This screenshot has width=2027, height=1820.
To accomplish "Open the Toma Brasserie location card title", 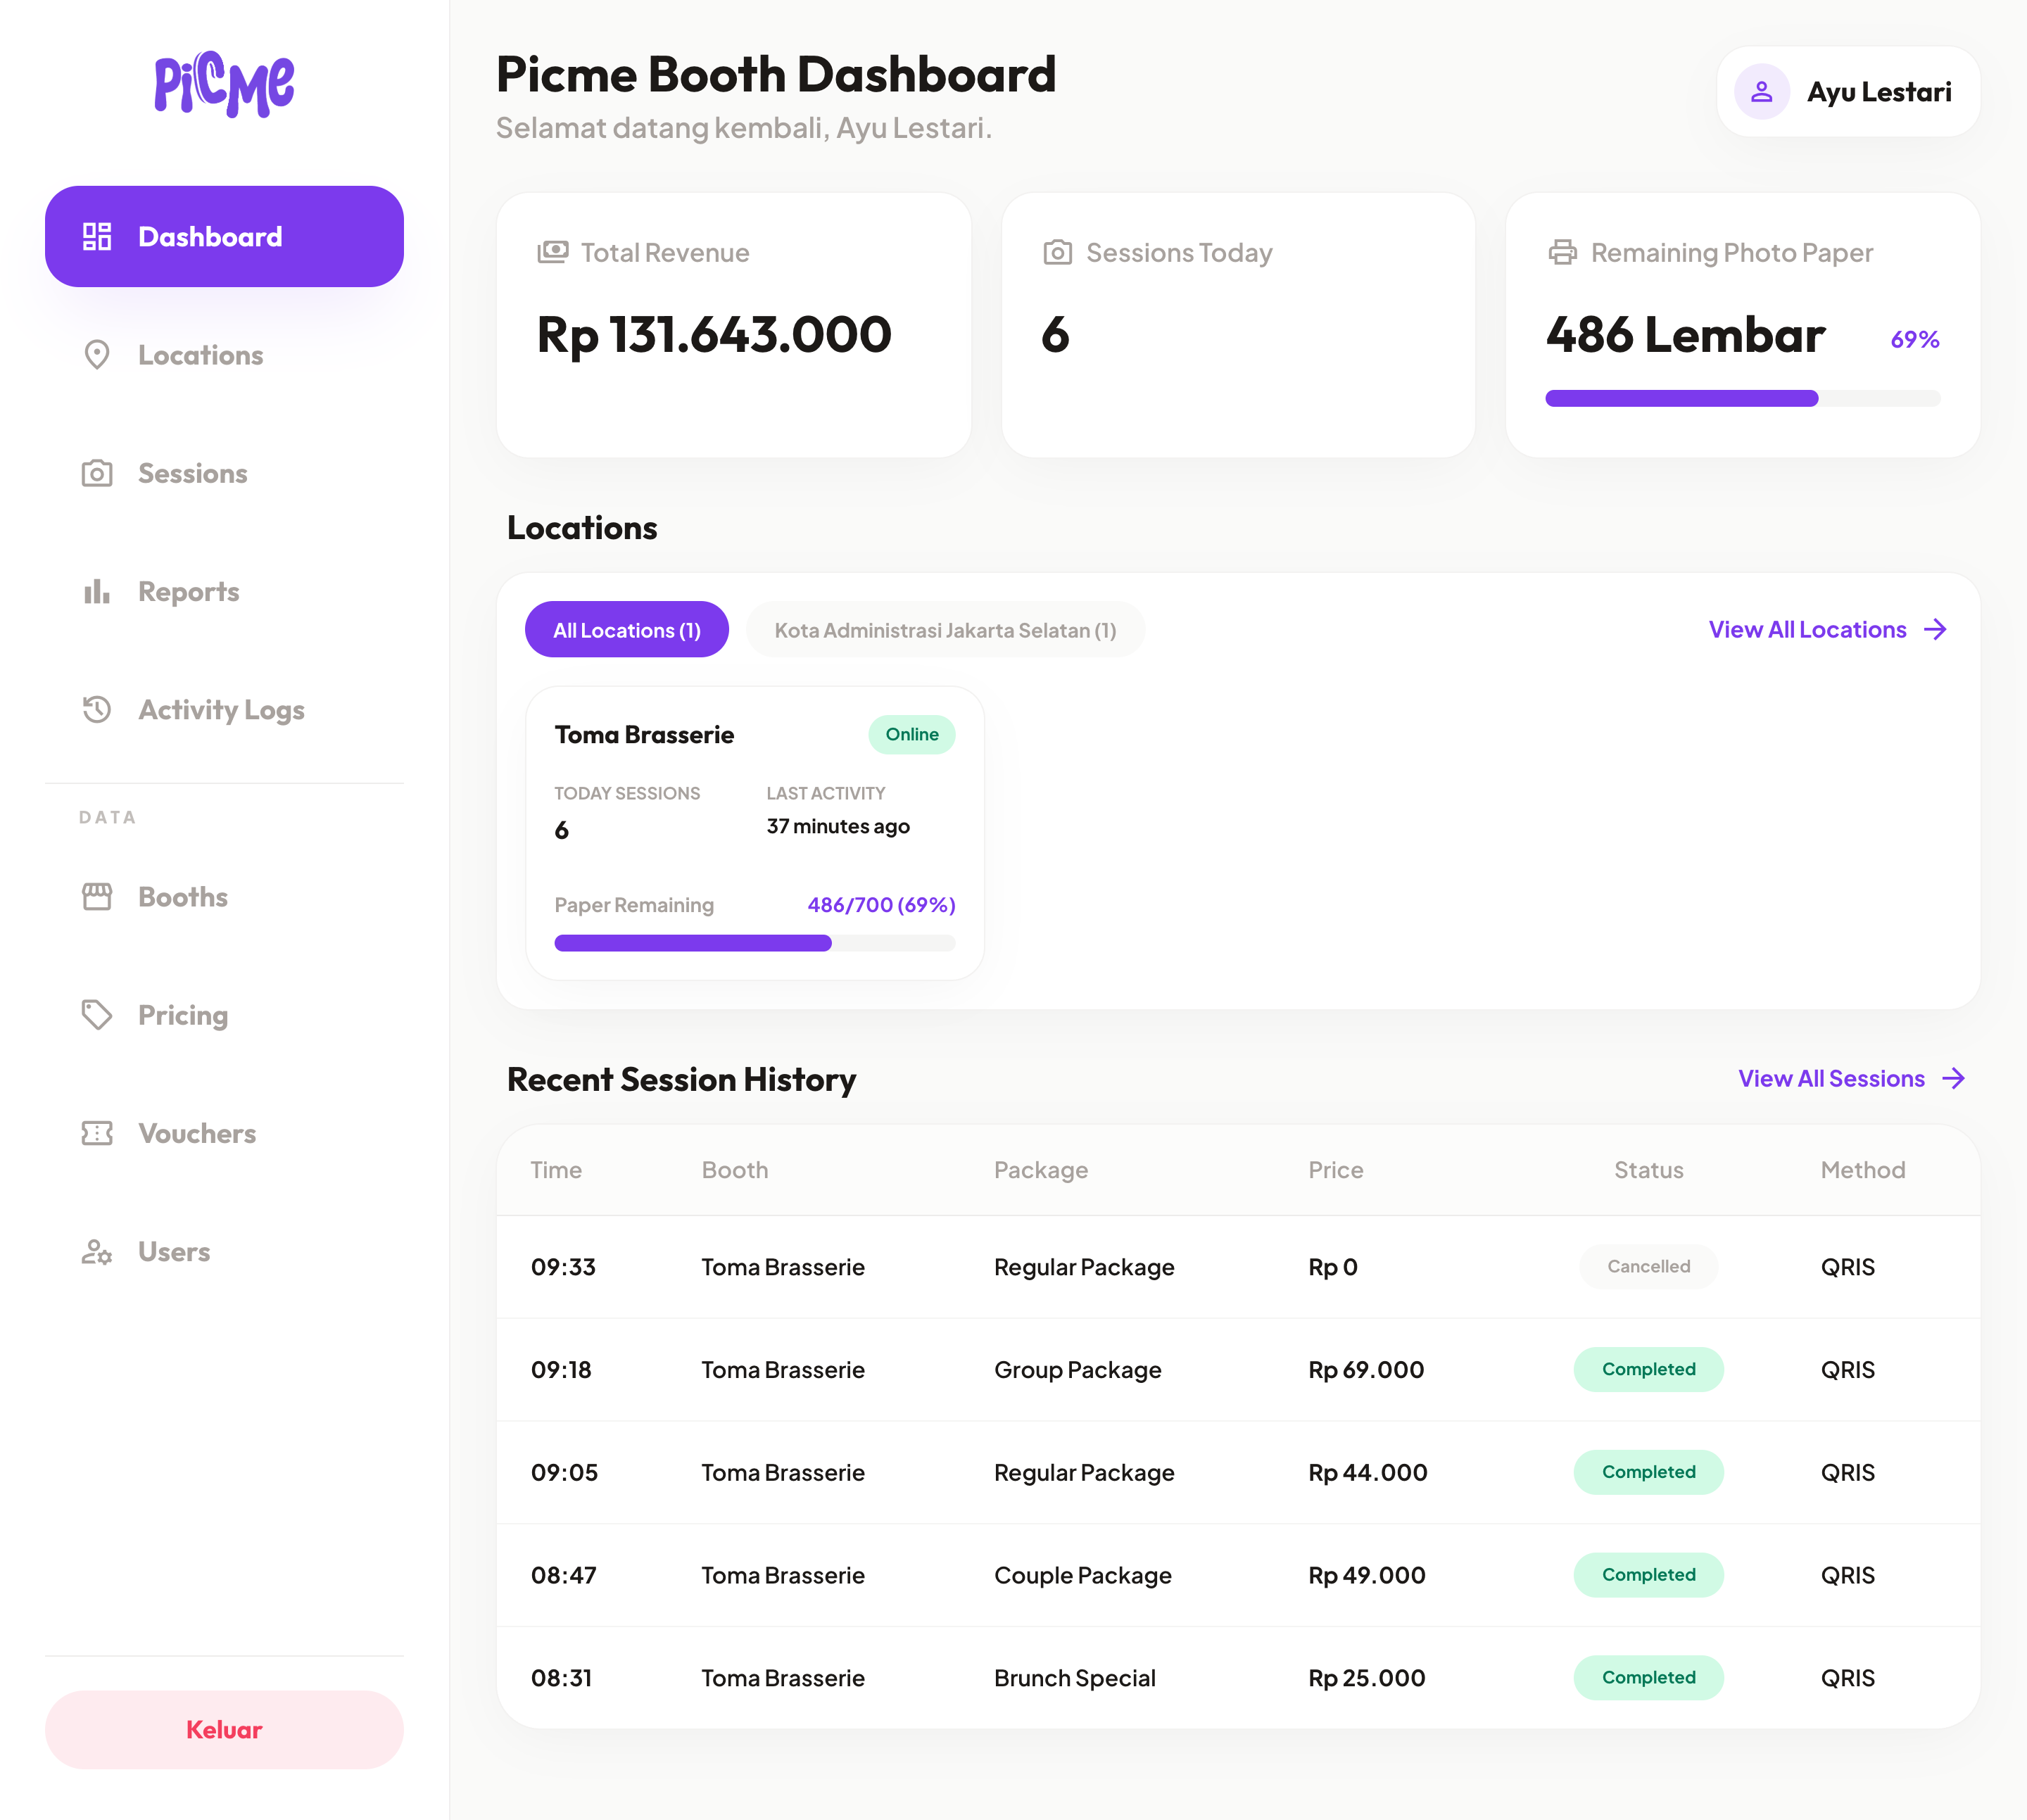I will (x=644, y=734).
